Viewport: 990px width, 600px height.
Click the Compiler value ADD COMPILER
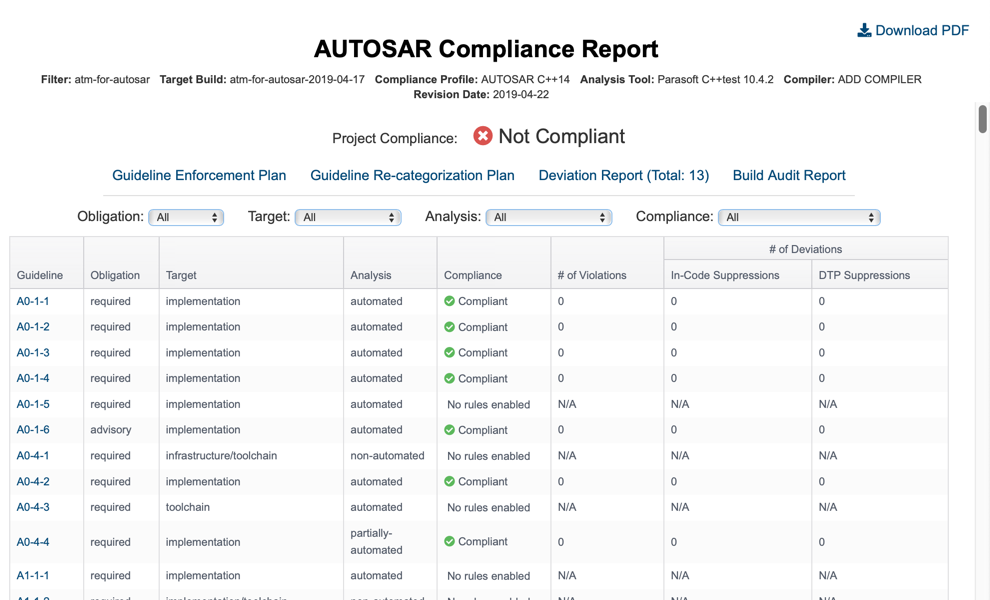pyautogui.click(x=880, y=80)
